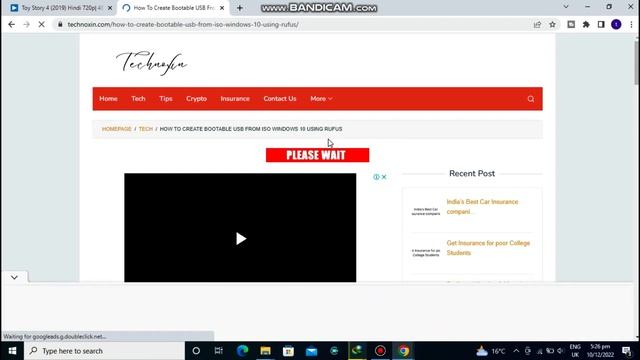Open the Chrome three-dot menu

tap(631, 24)
